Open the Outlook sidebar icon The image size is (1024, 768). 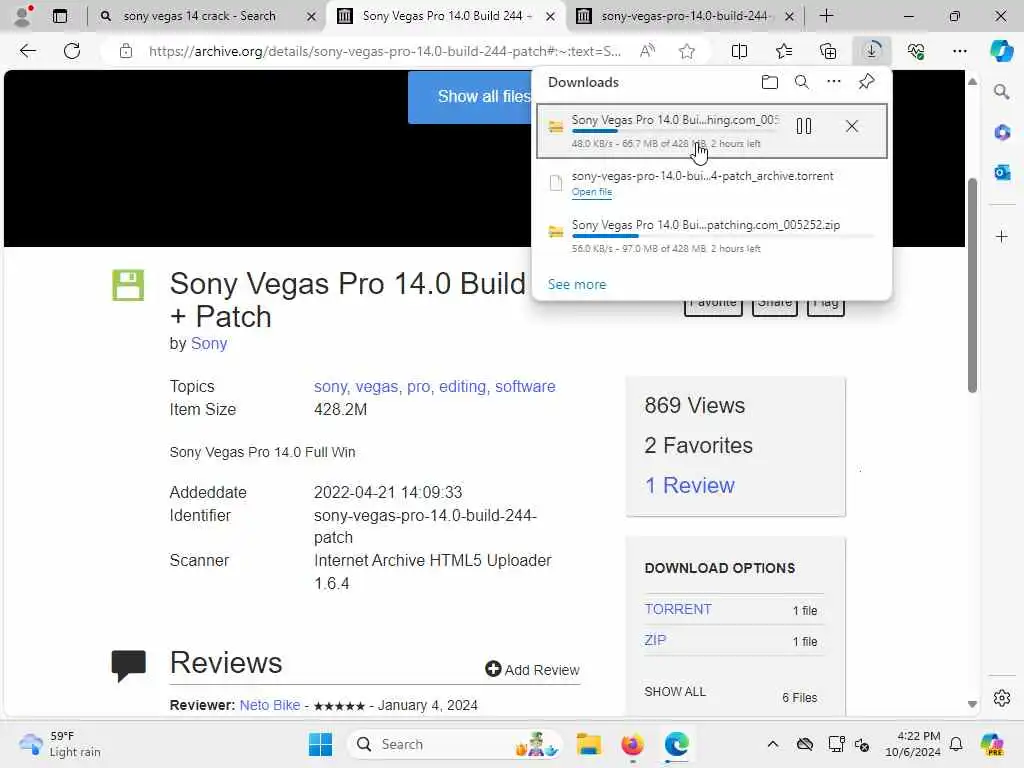point(1002,172)
